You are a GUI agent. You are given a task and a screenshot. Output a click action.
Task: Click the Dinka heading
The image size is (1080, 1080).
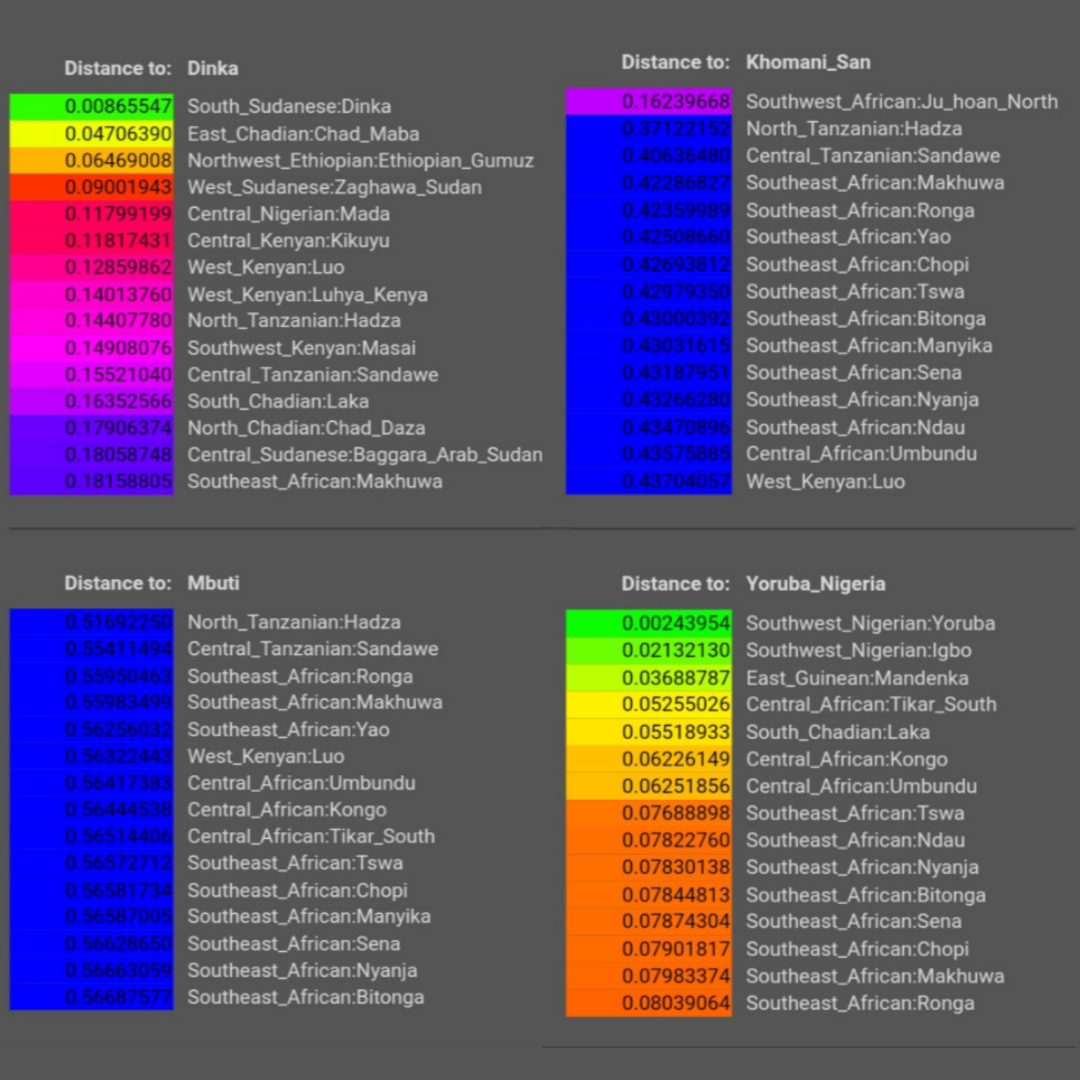213,68
